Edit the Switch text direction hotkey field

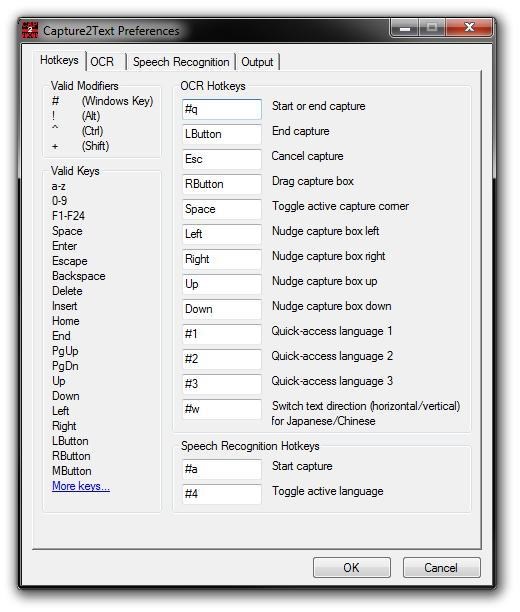(222, 409)
